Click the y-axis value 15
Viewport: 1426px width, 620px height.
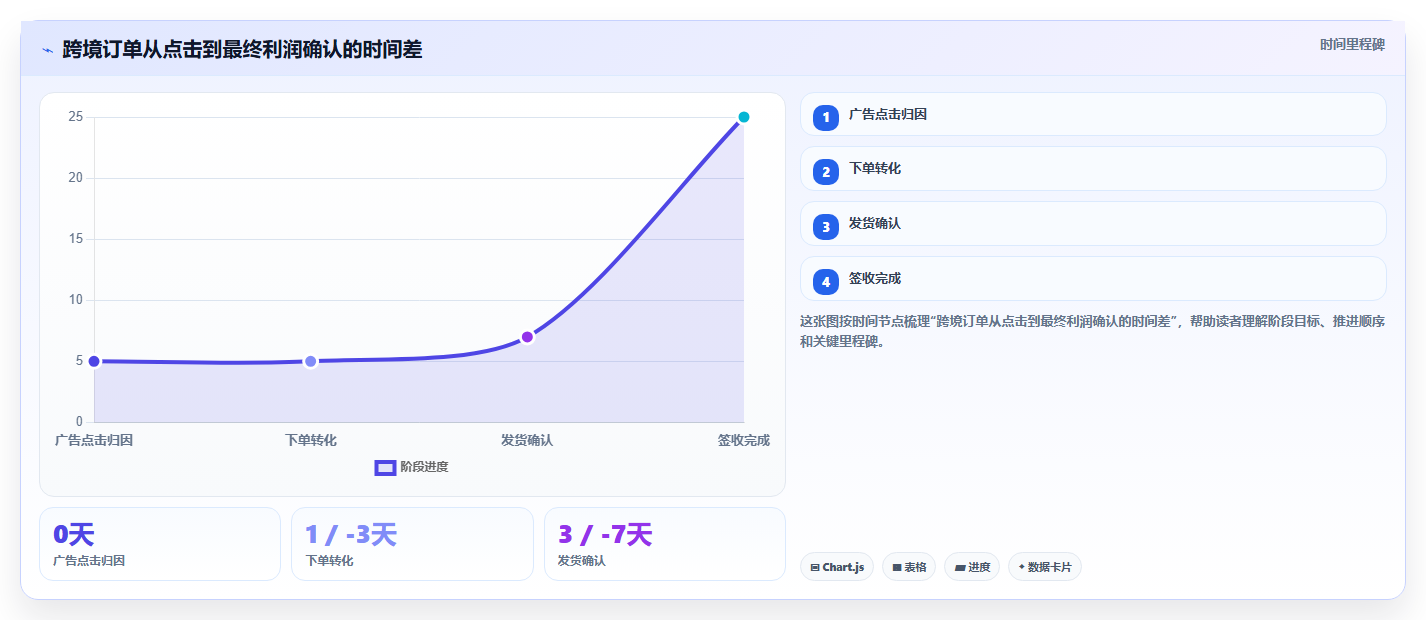75,239
